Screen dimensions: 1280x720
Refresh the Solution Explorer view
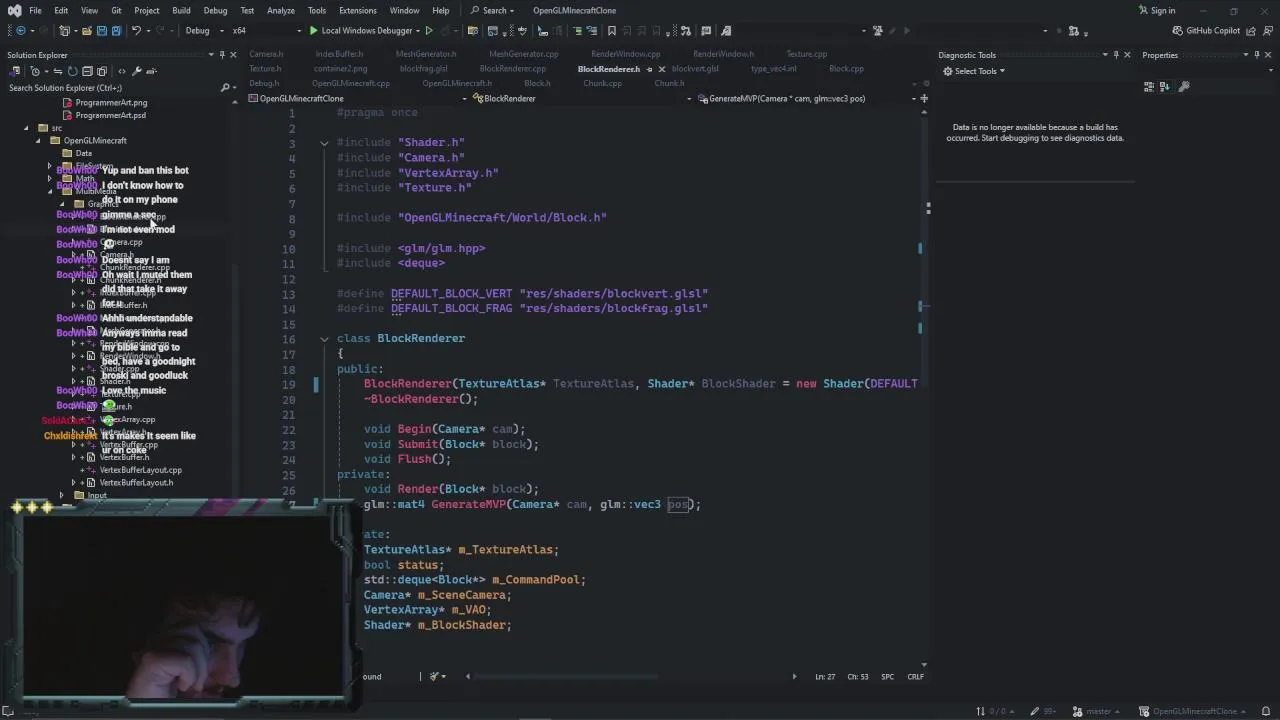pos(72,71)
